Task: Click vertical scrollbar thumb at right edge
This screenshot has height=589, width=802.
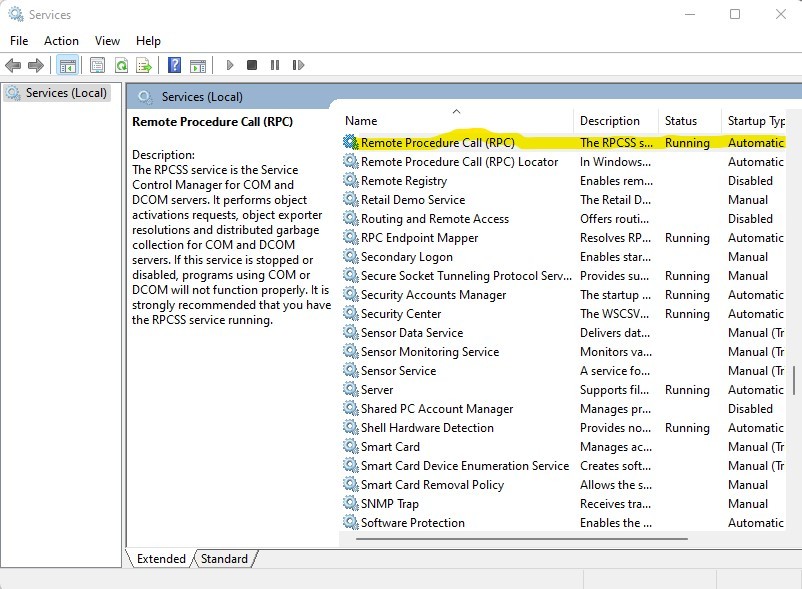Action: (x=793, y=380)
